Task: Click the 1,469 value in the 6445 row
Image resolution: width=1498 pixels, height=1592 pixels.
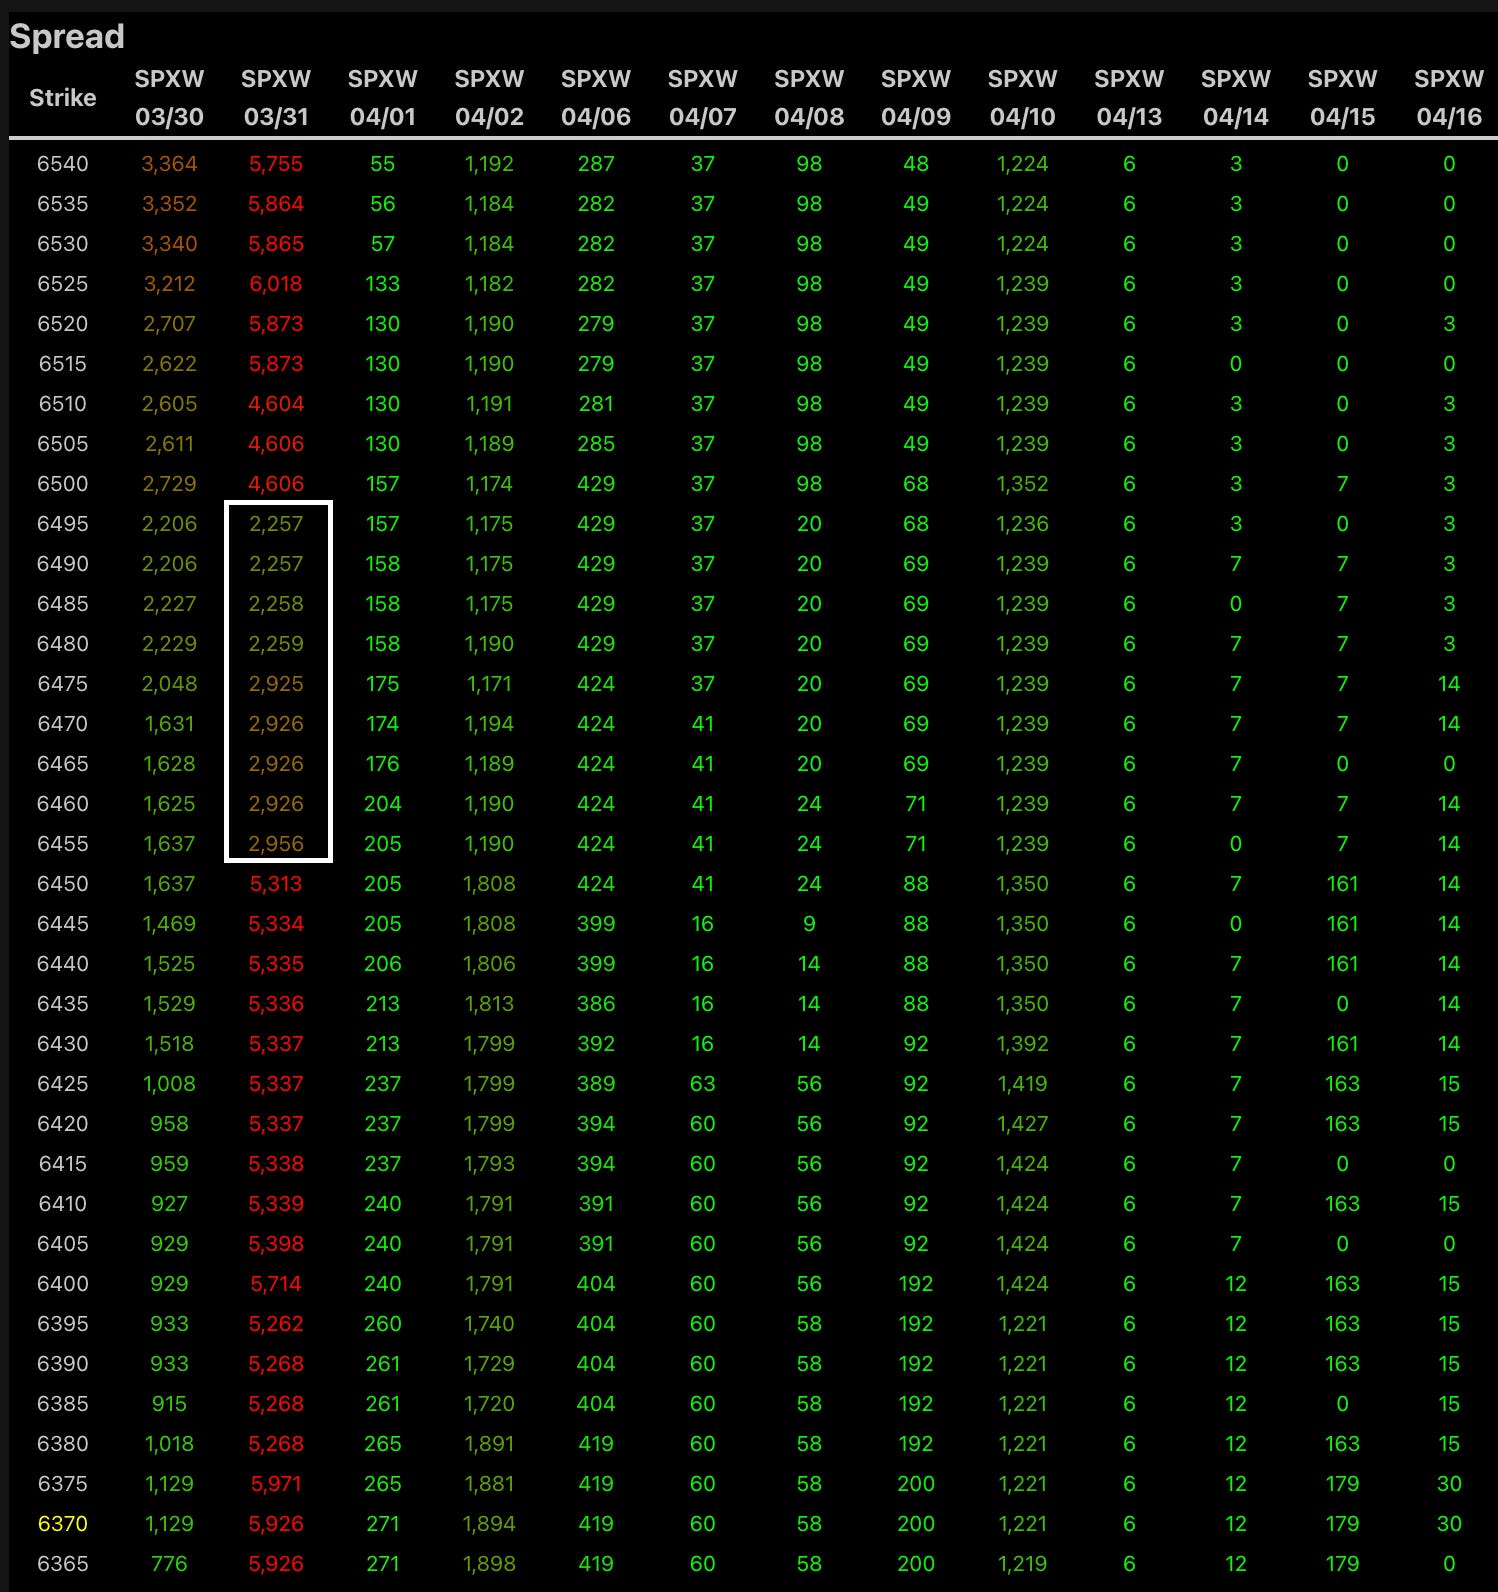Action: pos(169,924)
